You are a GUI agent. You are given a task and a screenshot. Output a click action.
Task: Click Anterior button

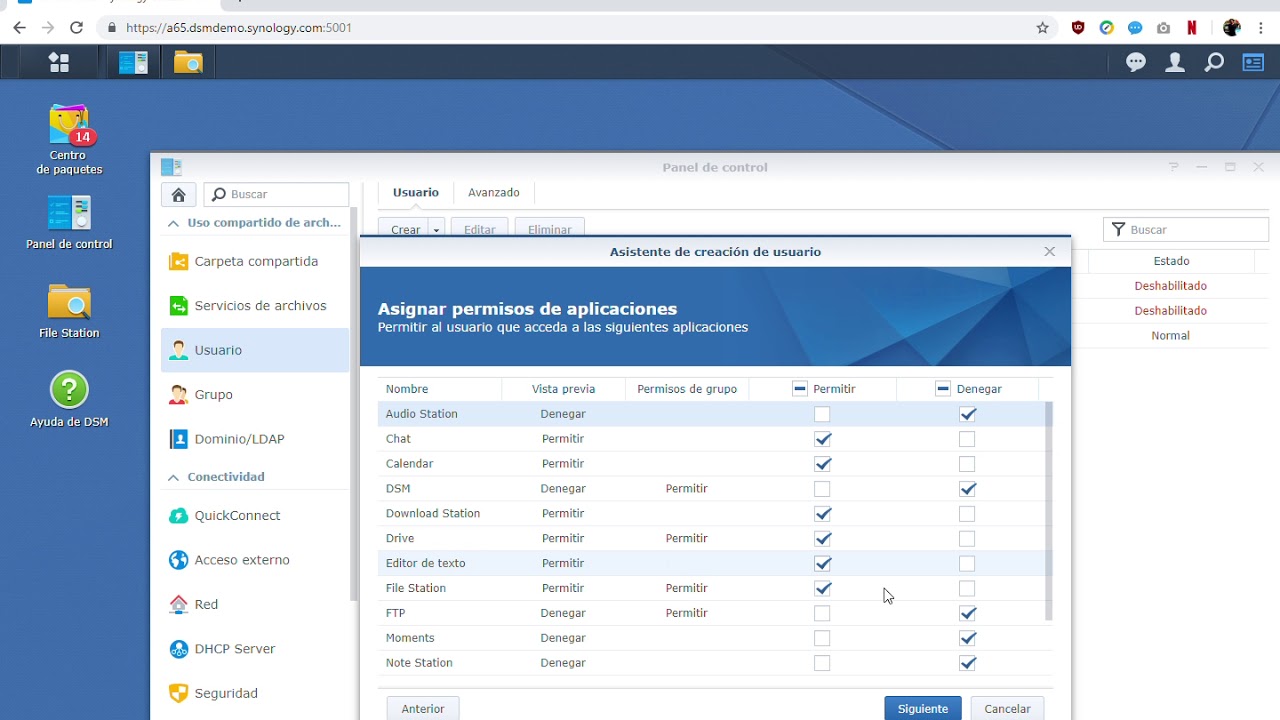pyautogui.click(x=423, y=708)
